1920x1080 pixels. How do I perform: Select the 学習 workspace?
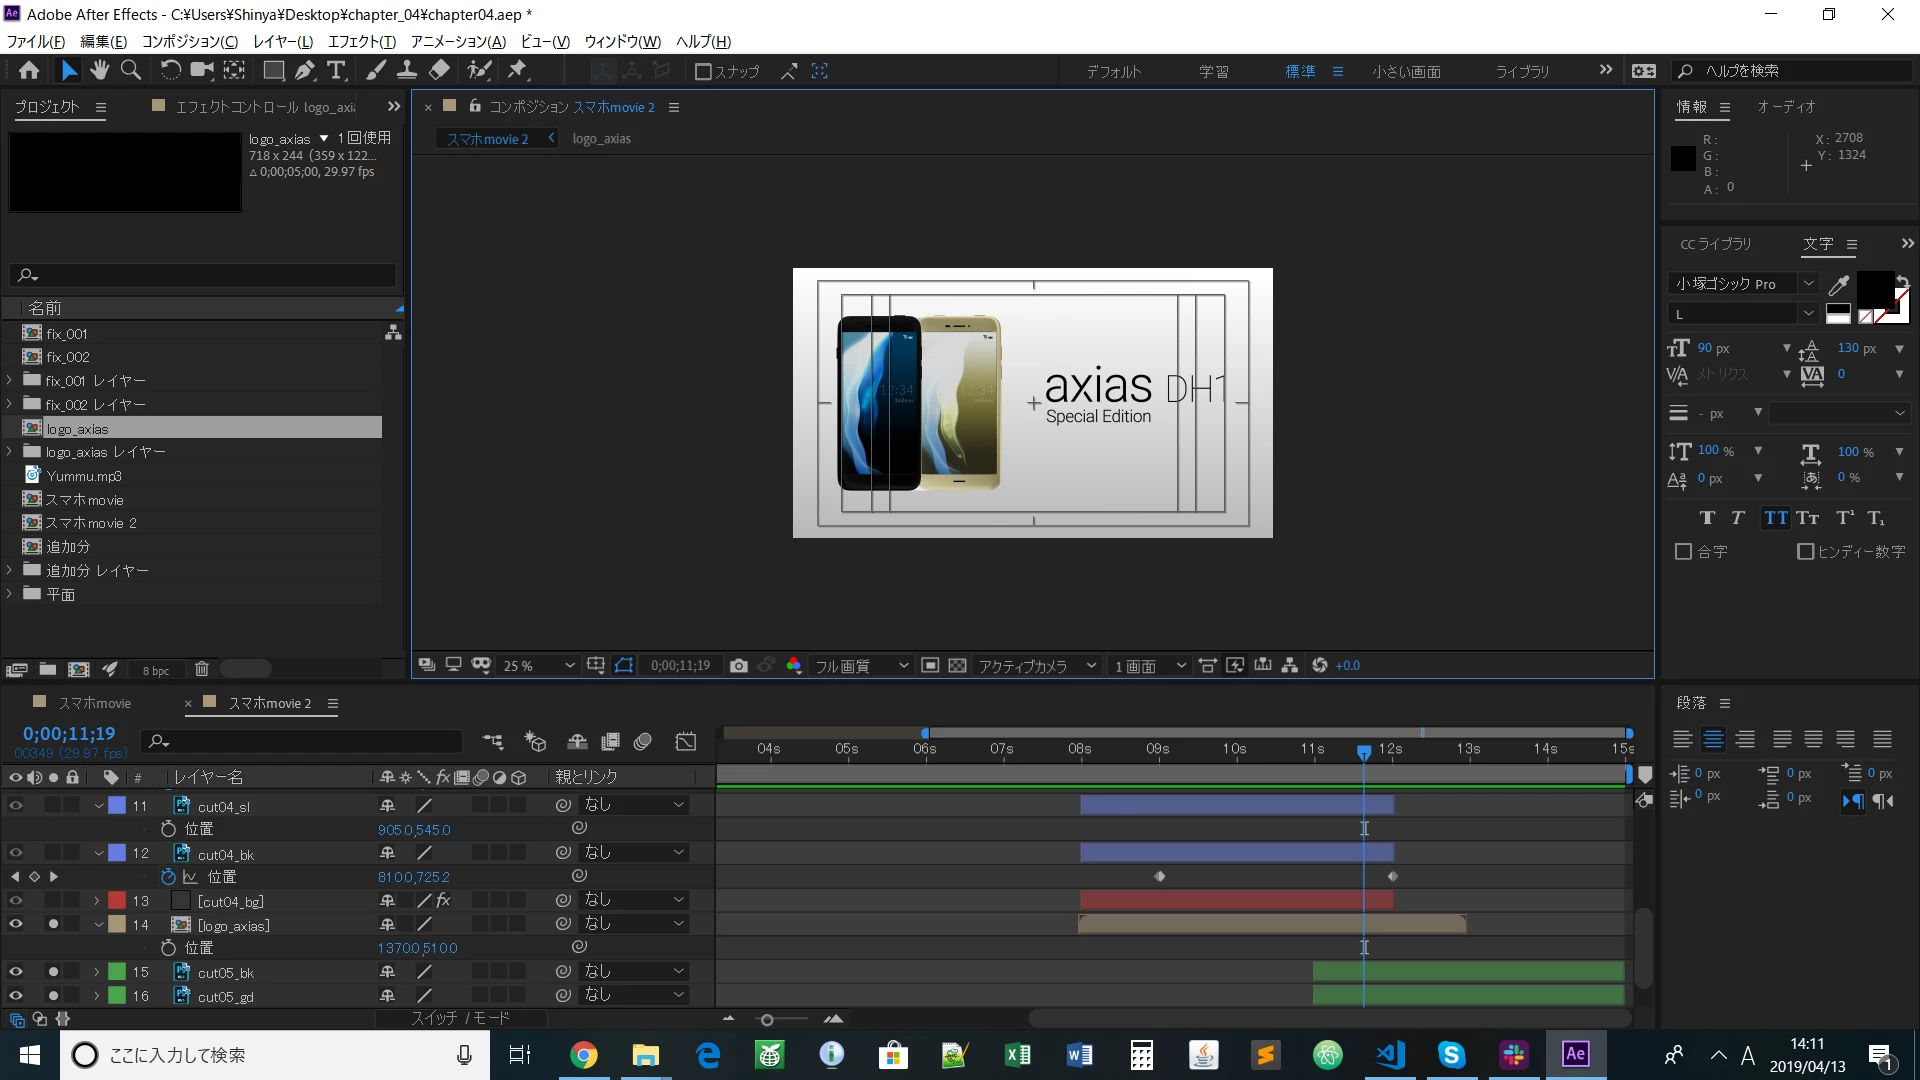[x=1213, y=71]
